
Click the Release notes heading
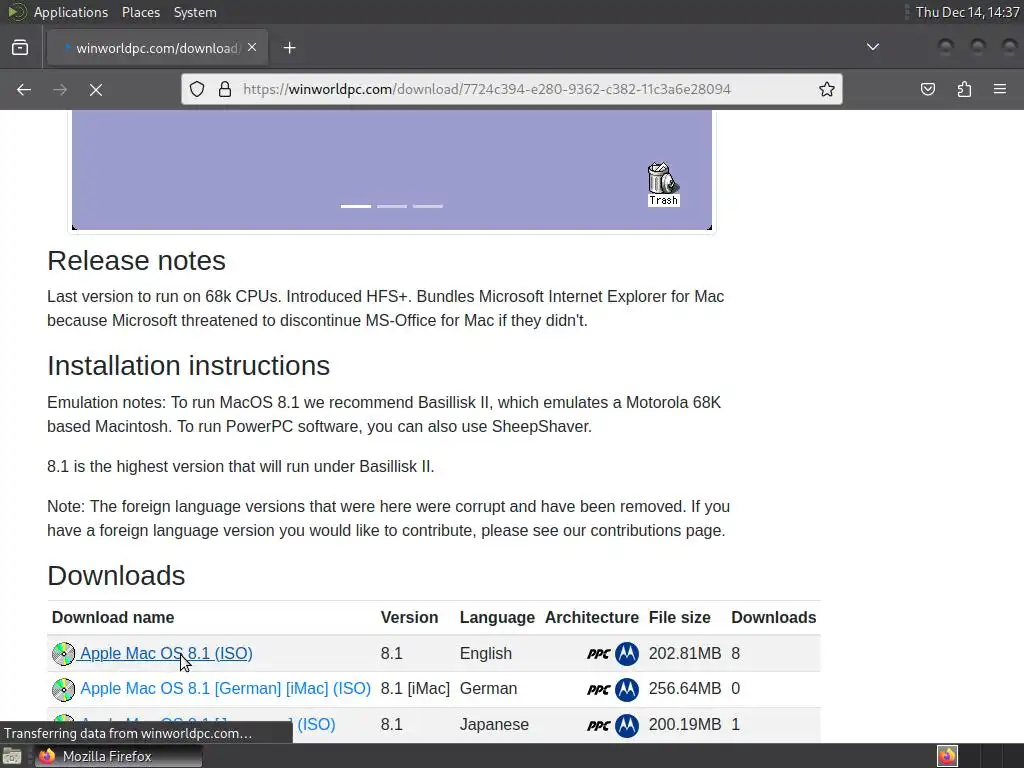(x=136, y=261)
